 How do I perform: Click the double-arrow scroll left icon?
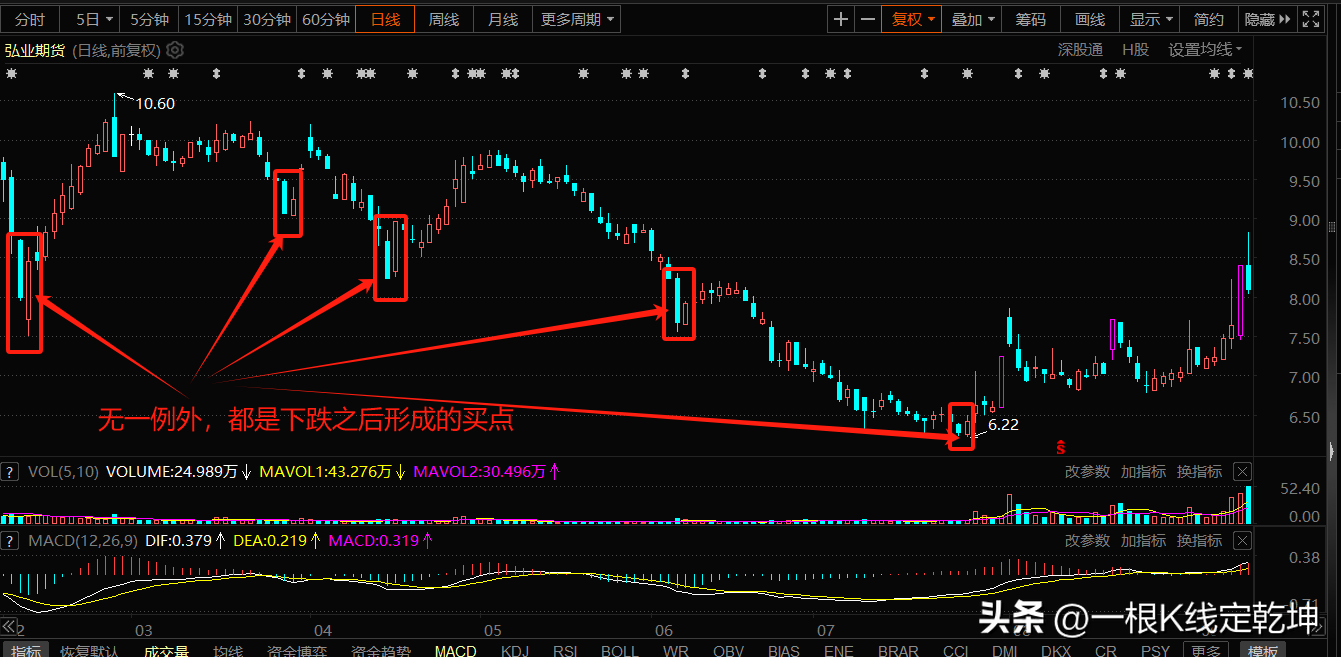pos(9,627)
